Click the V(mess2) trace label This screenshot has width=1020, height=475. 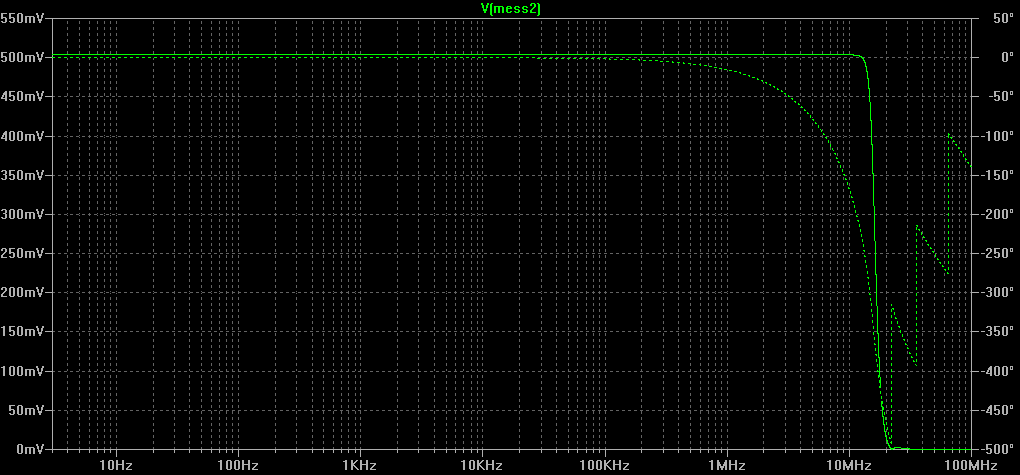[x=511, y=8]
